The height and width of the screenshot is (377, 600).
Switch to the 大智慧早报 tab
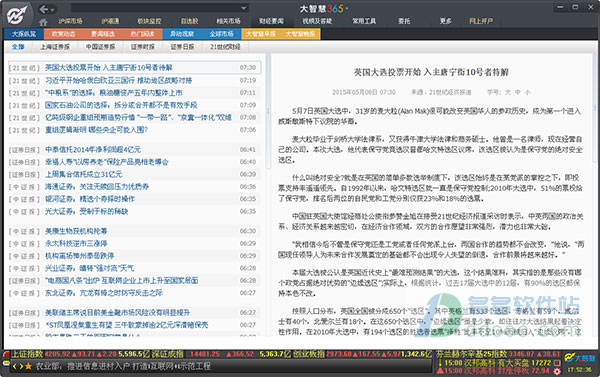click(261, 34)
